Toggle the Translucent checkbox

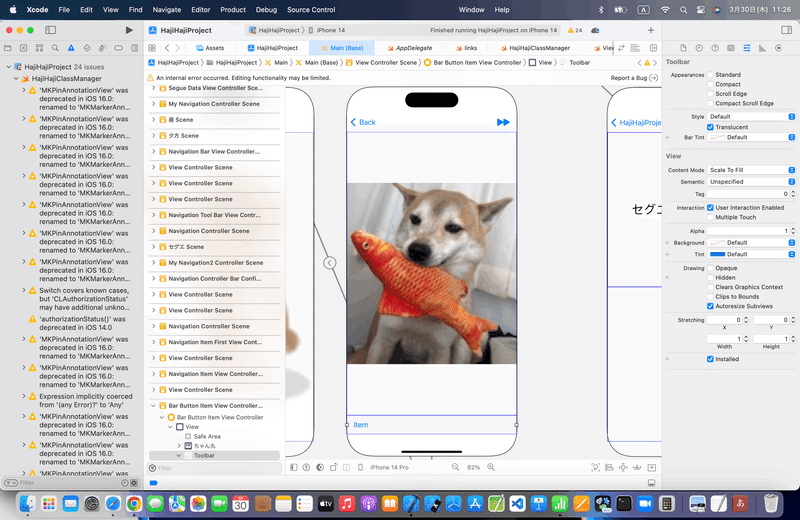710,127
